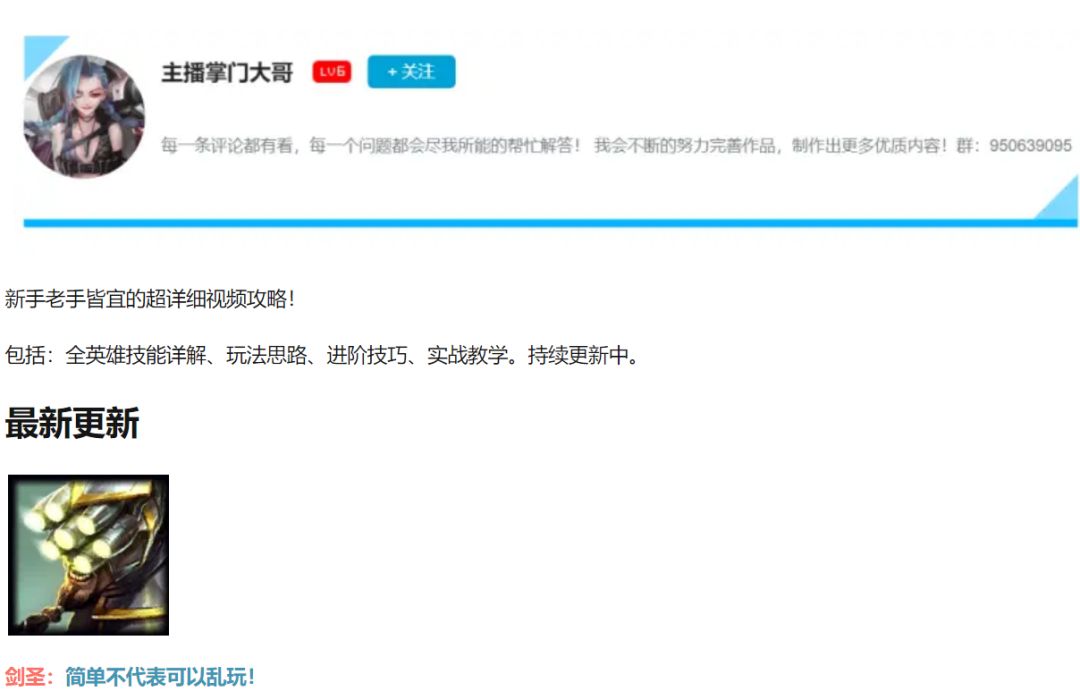Click the 全英雄技能详解 text
This screenshot has width=1080, height=691.
click(136, 355)
